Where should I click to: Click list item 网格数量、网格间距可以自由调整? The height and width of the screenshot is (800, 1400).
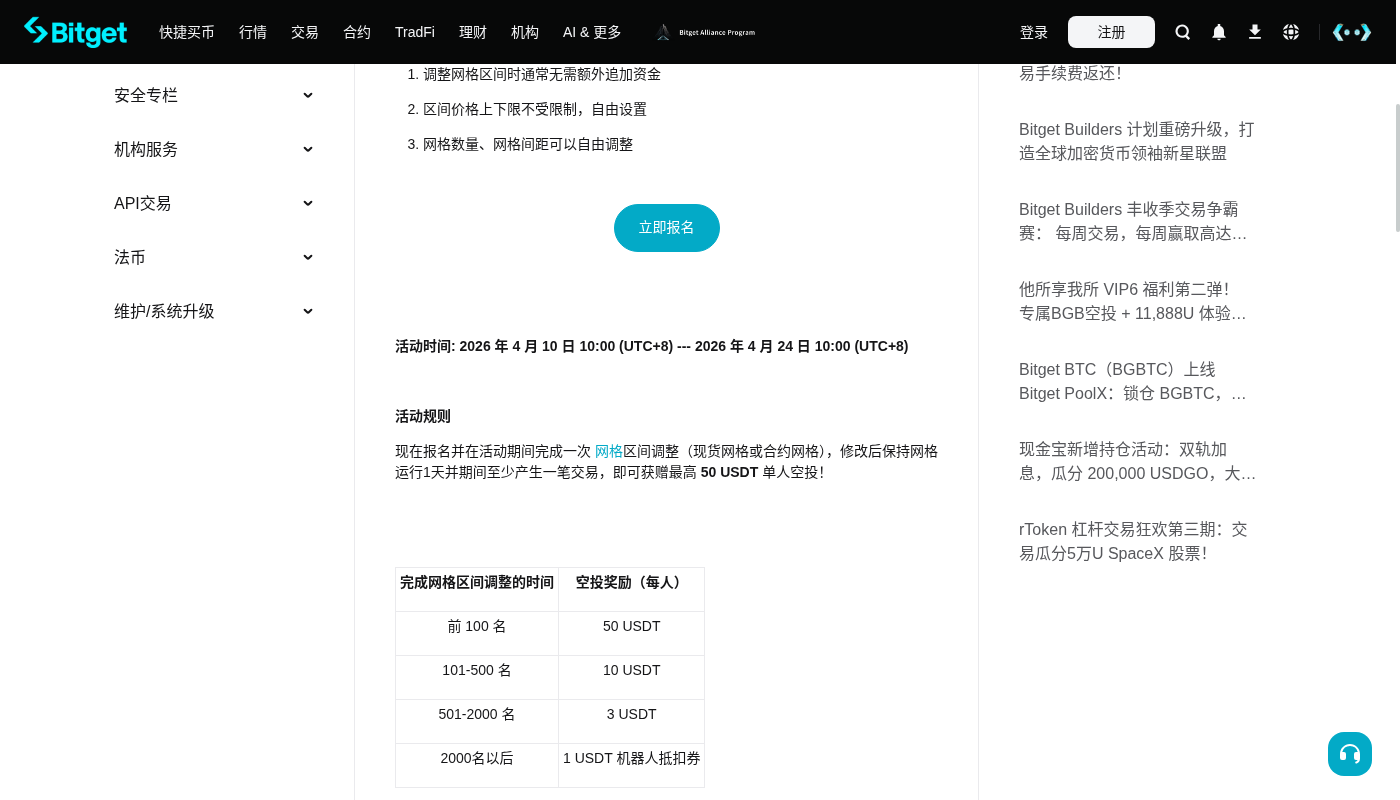click(x=528, y=144)
